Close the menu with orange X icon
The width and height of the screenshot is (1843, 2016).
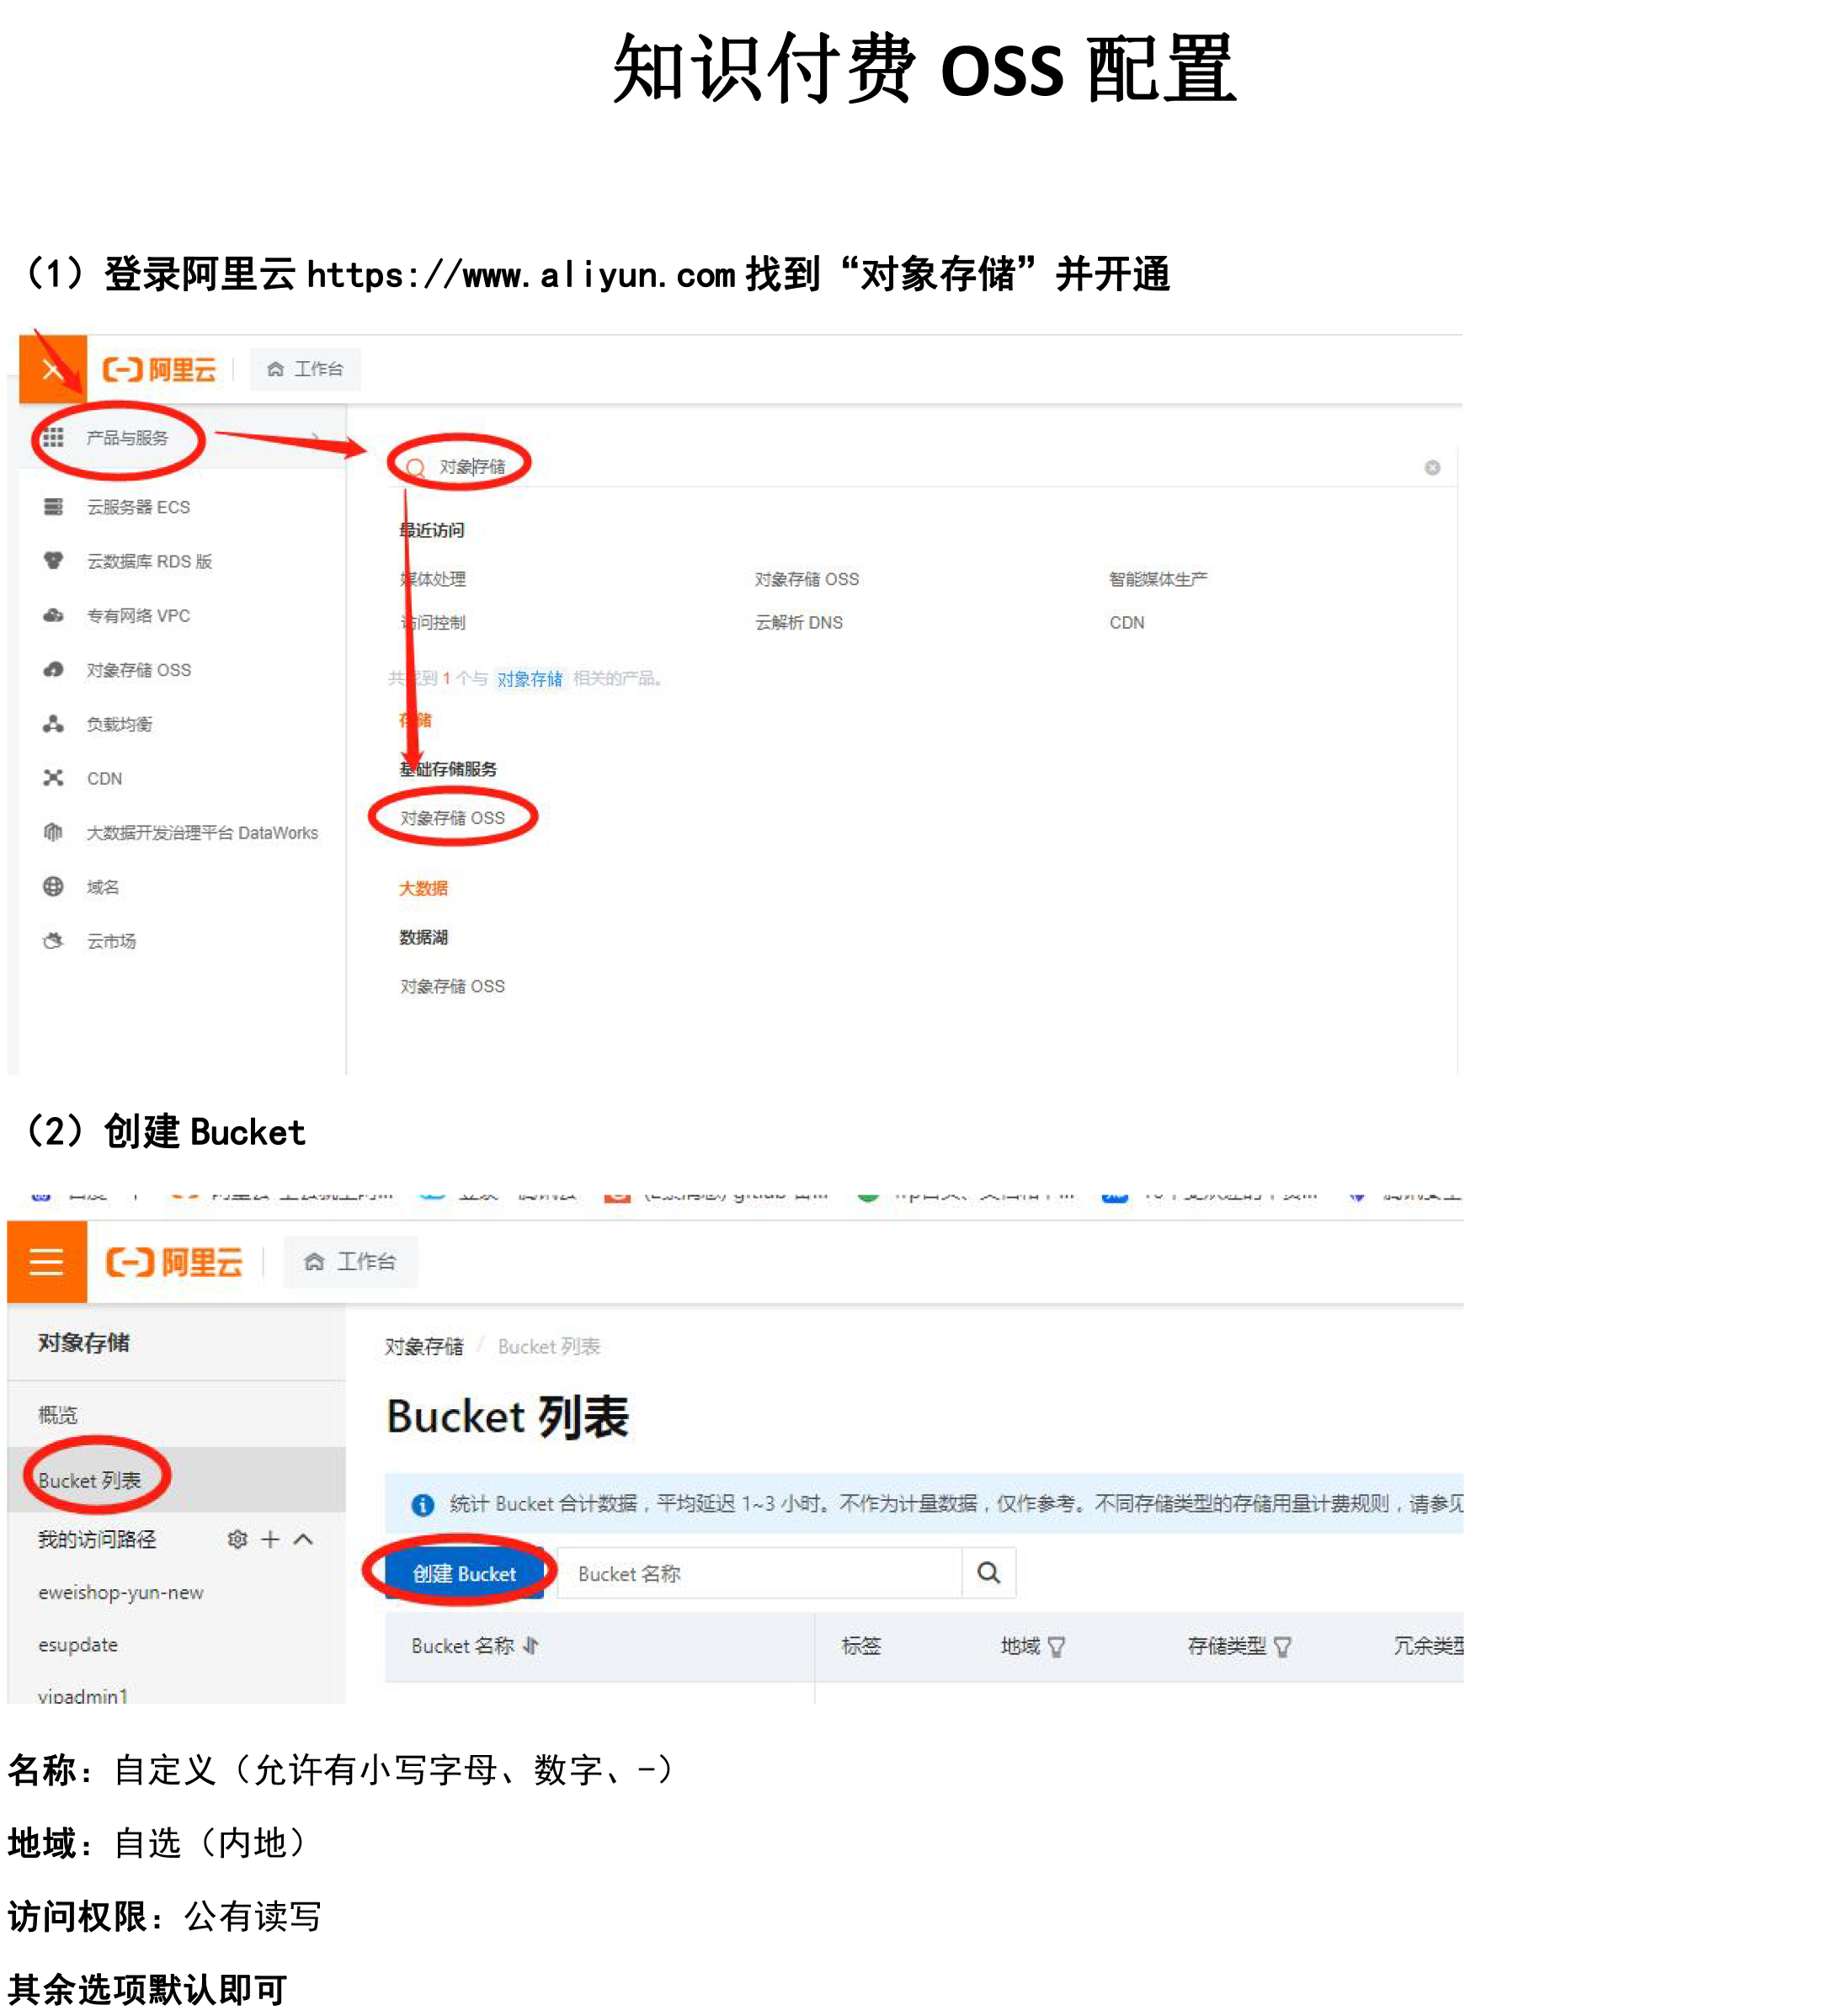pyautogui.click(x=52, y=370)
